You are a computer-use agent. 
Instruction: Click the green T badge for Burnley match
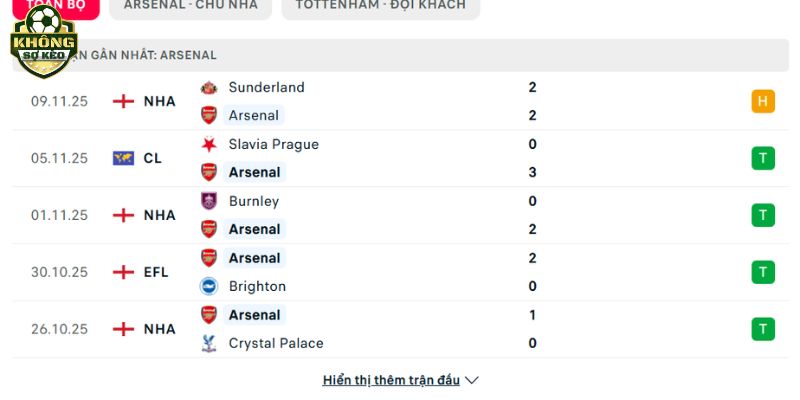click(x=763, y=215)
